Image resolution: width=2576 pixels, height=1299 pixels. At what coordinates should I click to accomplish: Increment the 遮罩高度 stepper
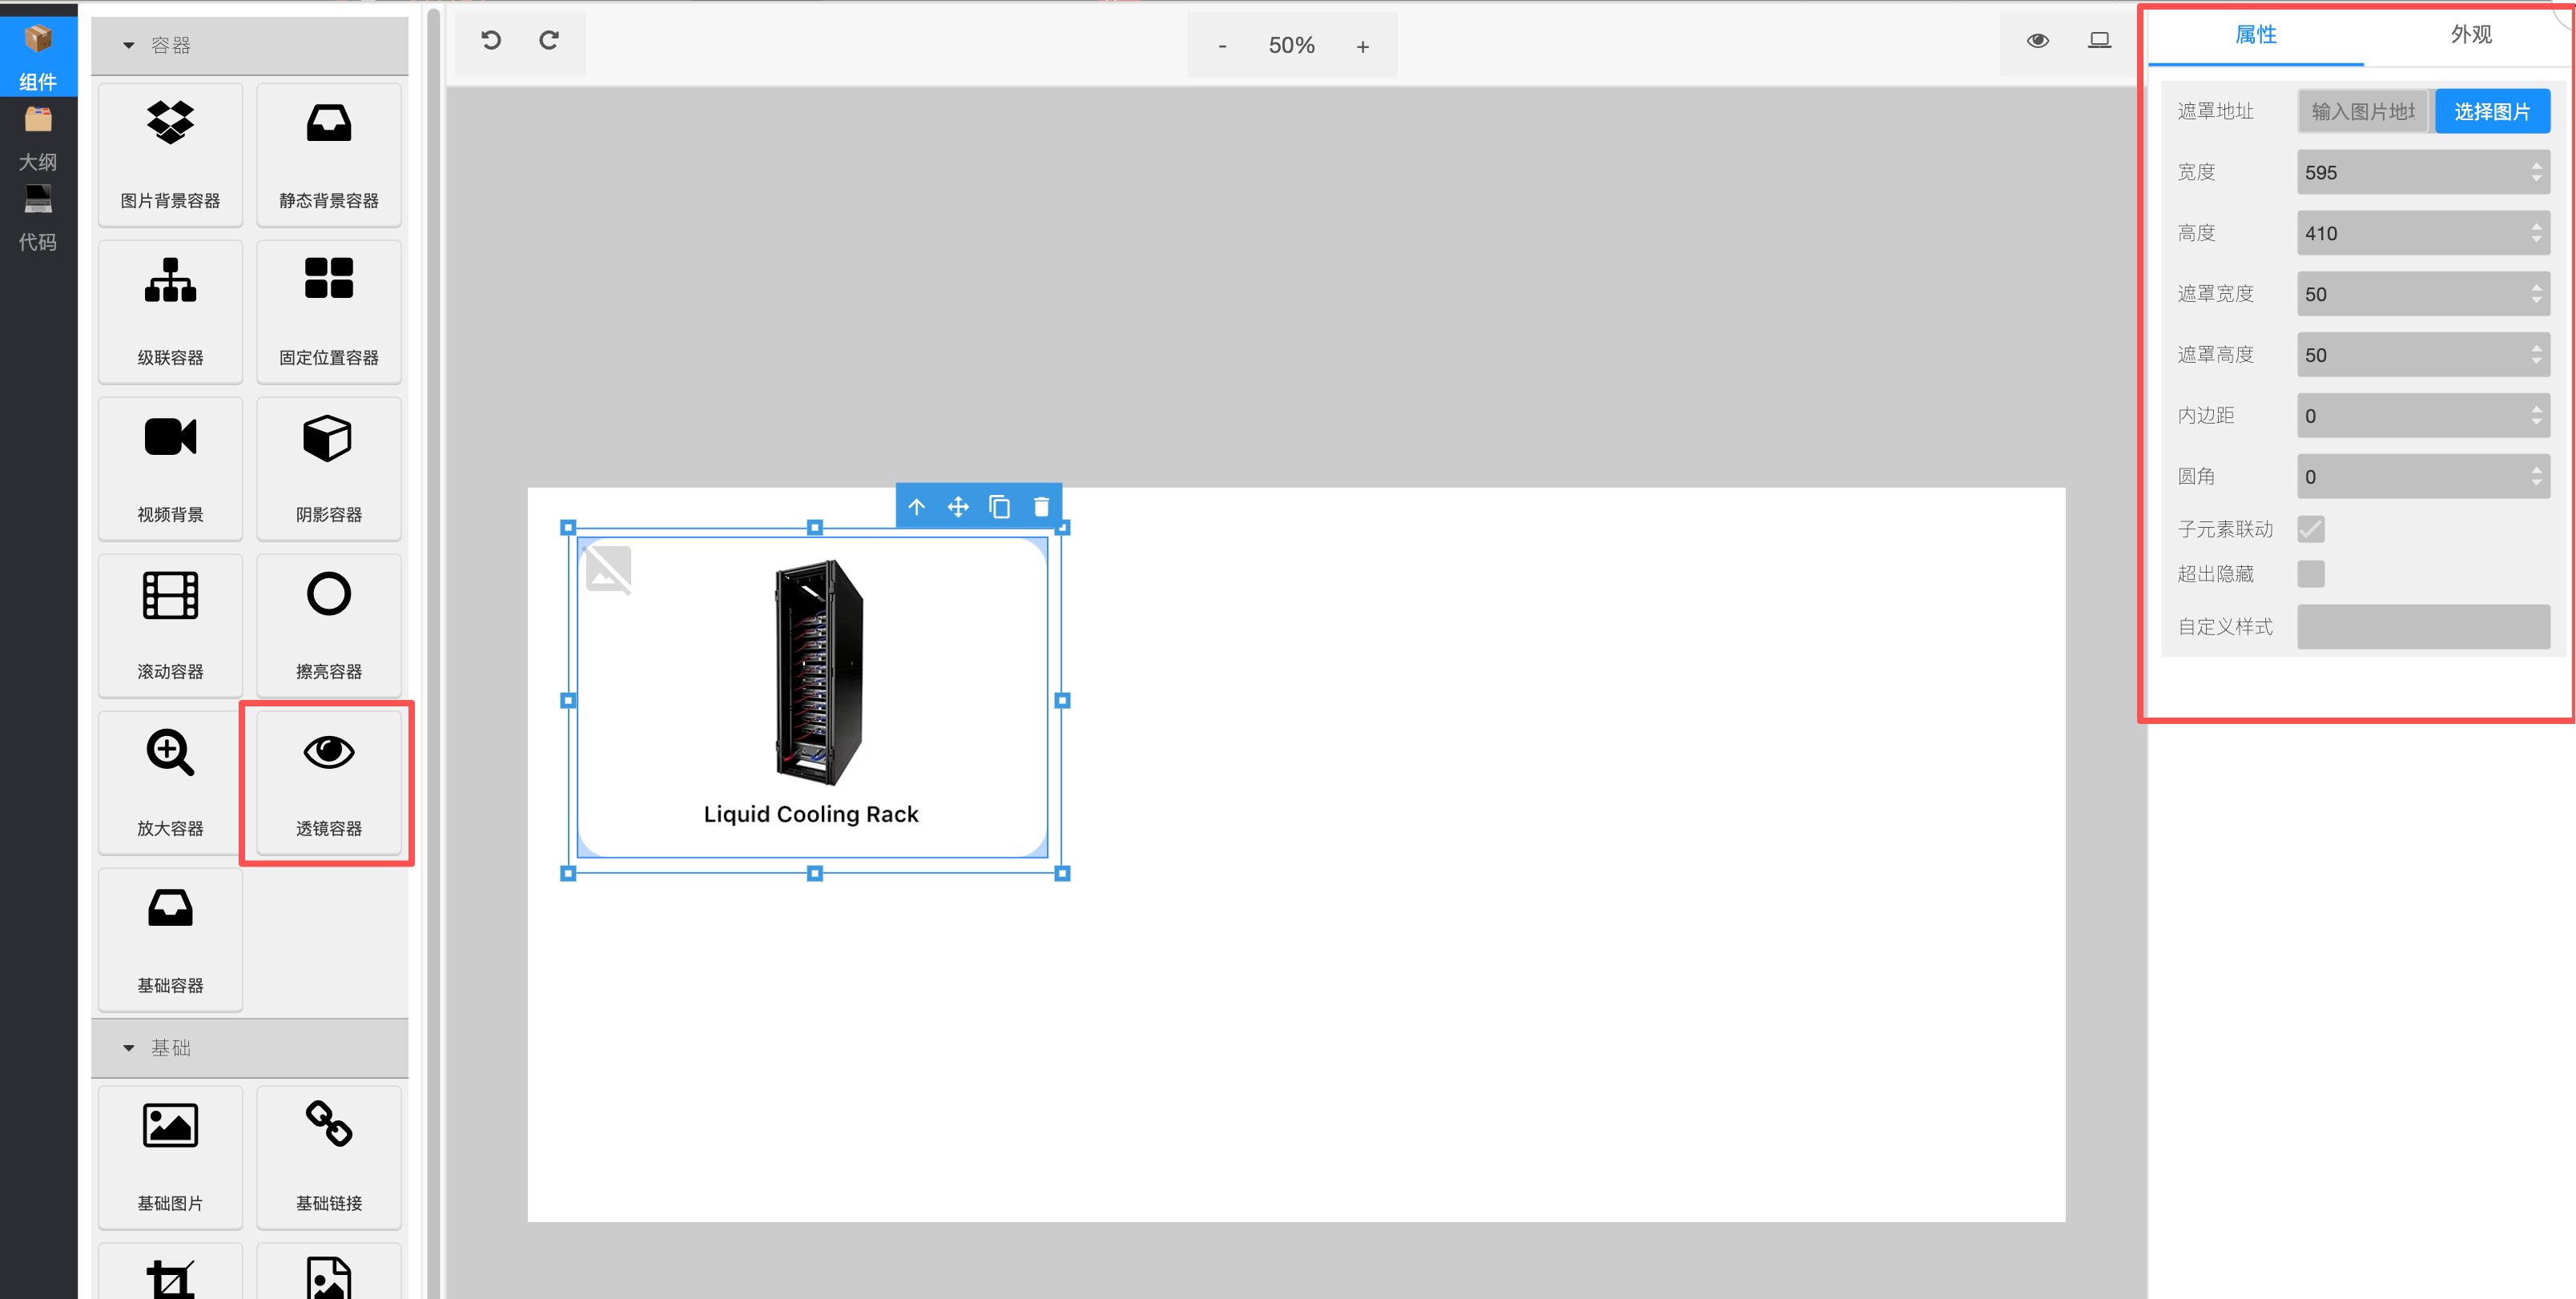click(2537, 348)
